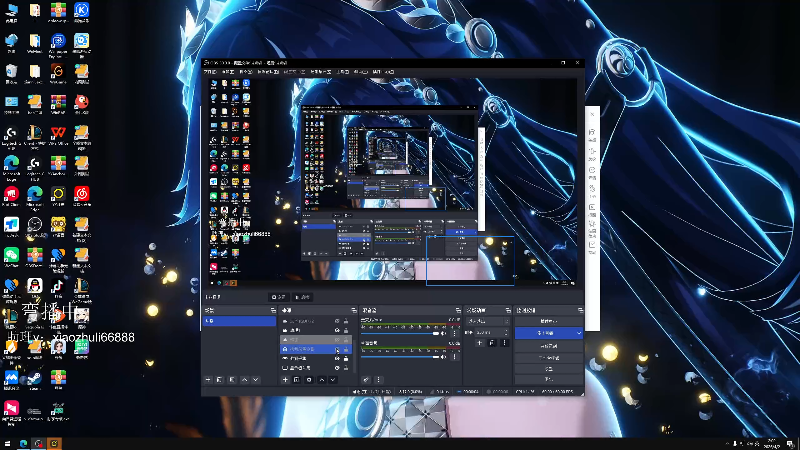Open advanced audio properties in mixer toolbar

click(366, 380)
